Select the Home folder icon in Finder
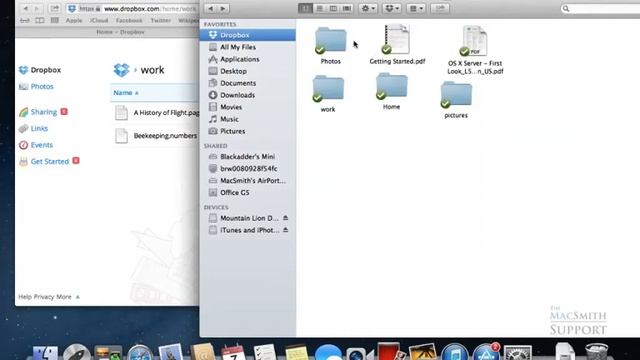The image size is (640, 360). [x=391, y=86]
